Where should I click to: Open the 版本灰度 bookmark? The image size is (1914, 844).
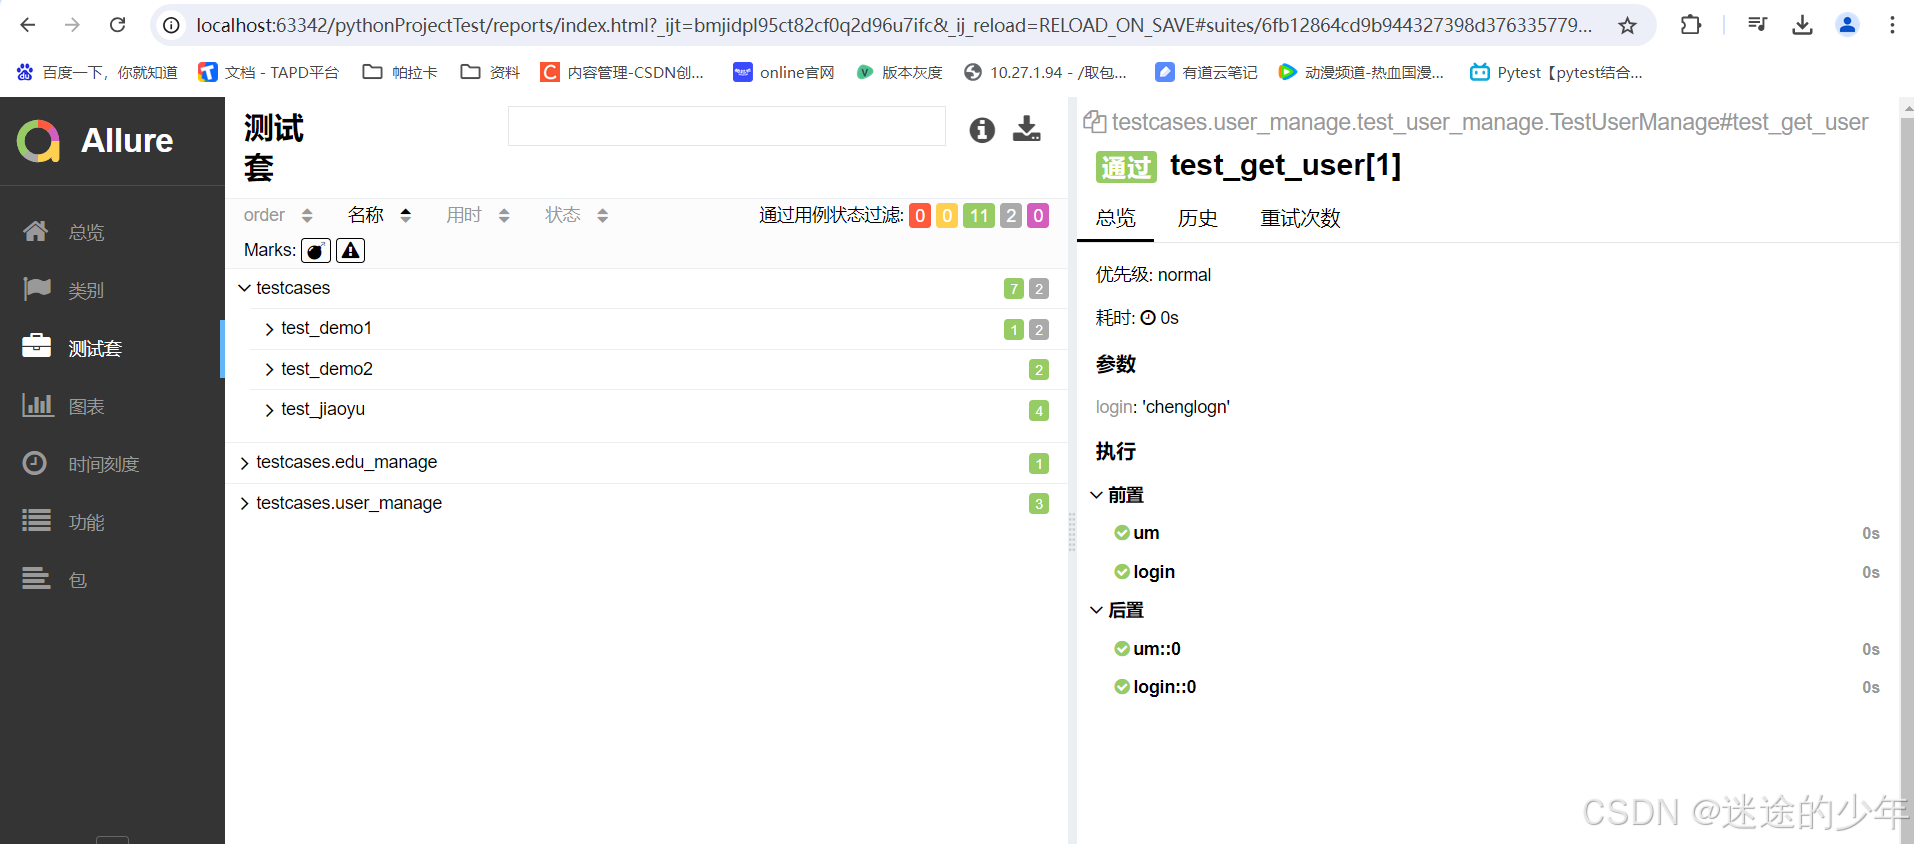pyautogui.click(x=900, y=72)
